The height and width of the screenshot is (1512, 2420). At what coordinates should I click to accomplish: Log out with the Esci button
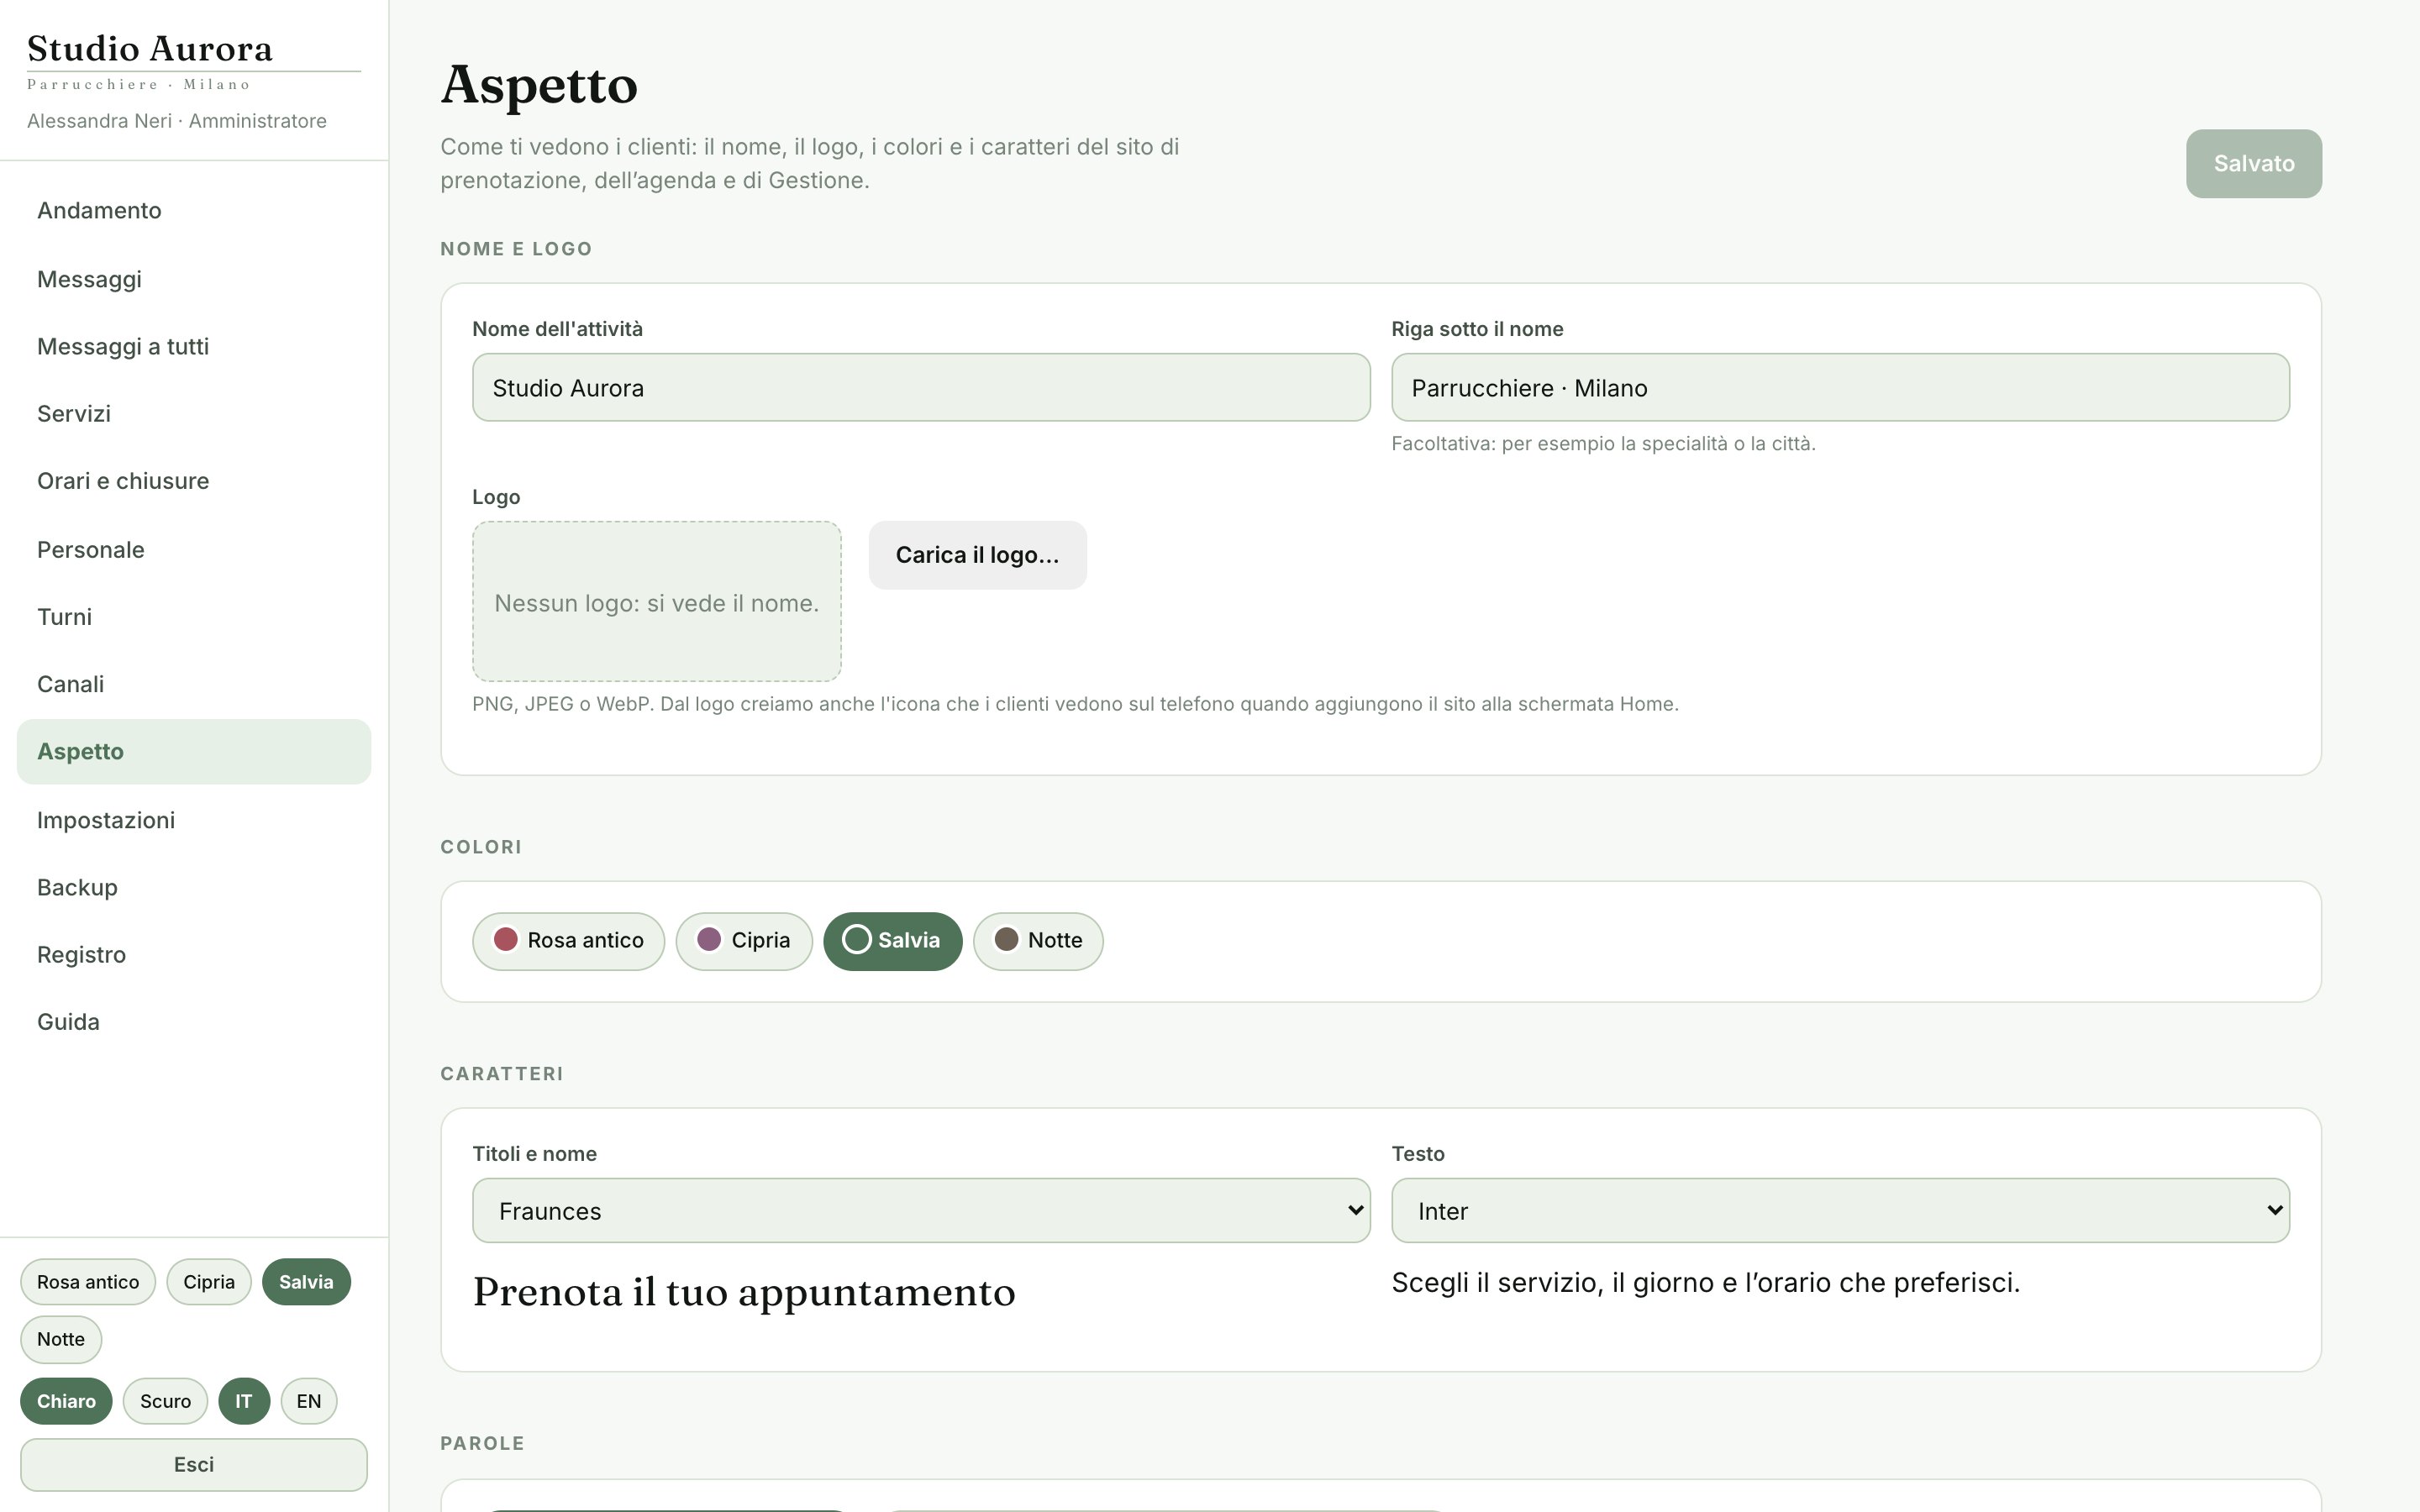point(194,1464)
